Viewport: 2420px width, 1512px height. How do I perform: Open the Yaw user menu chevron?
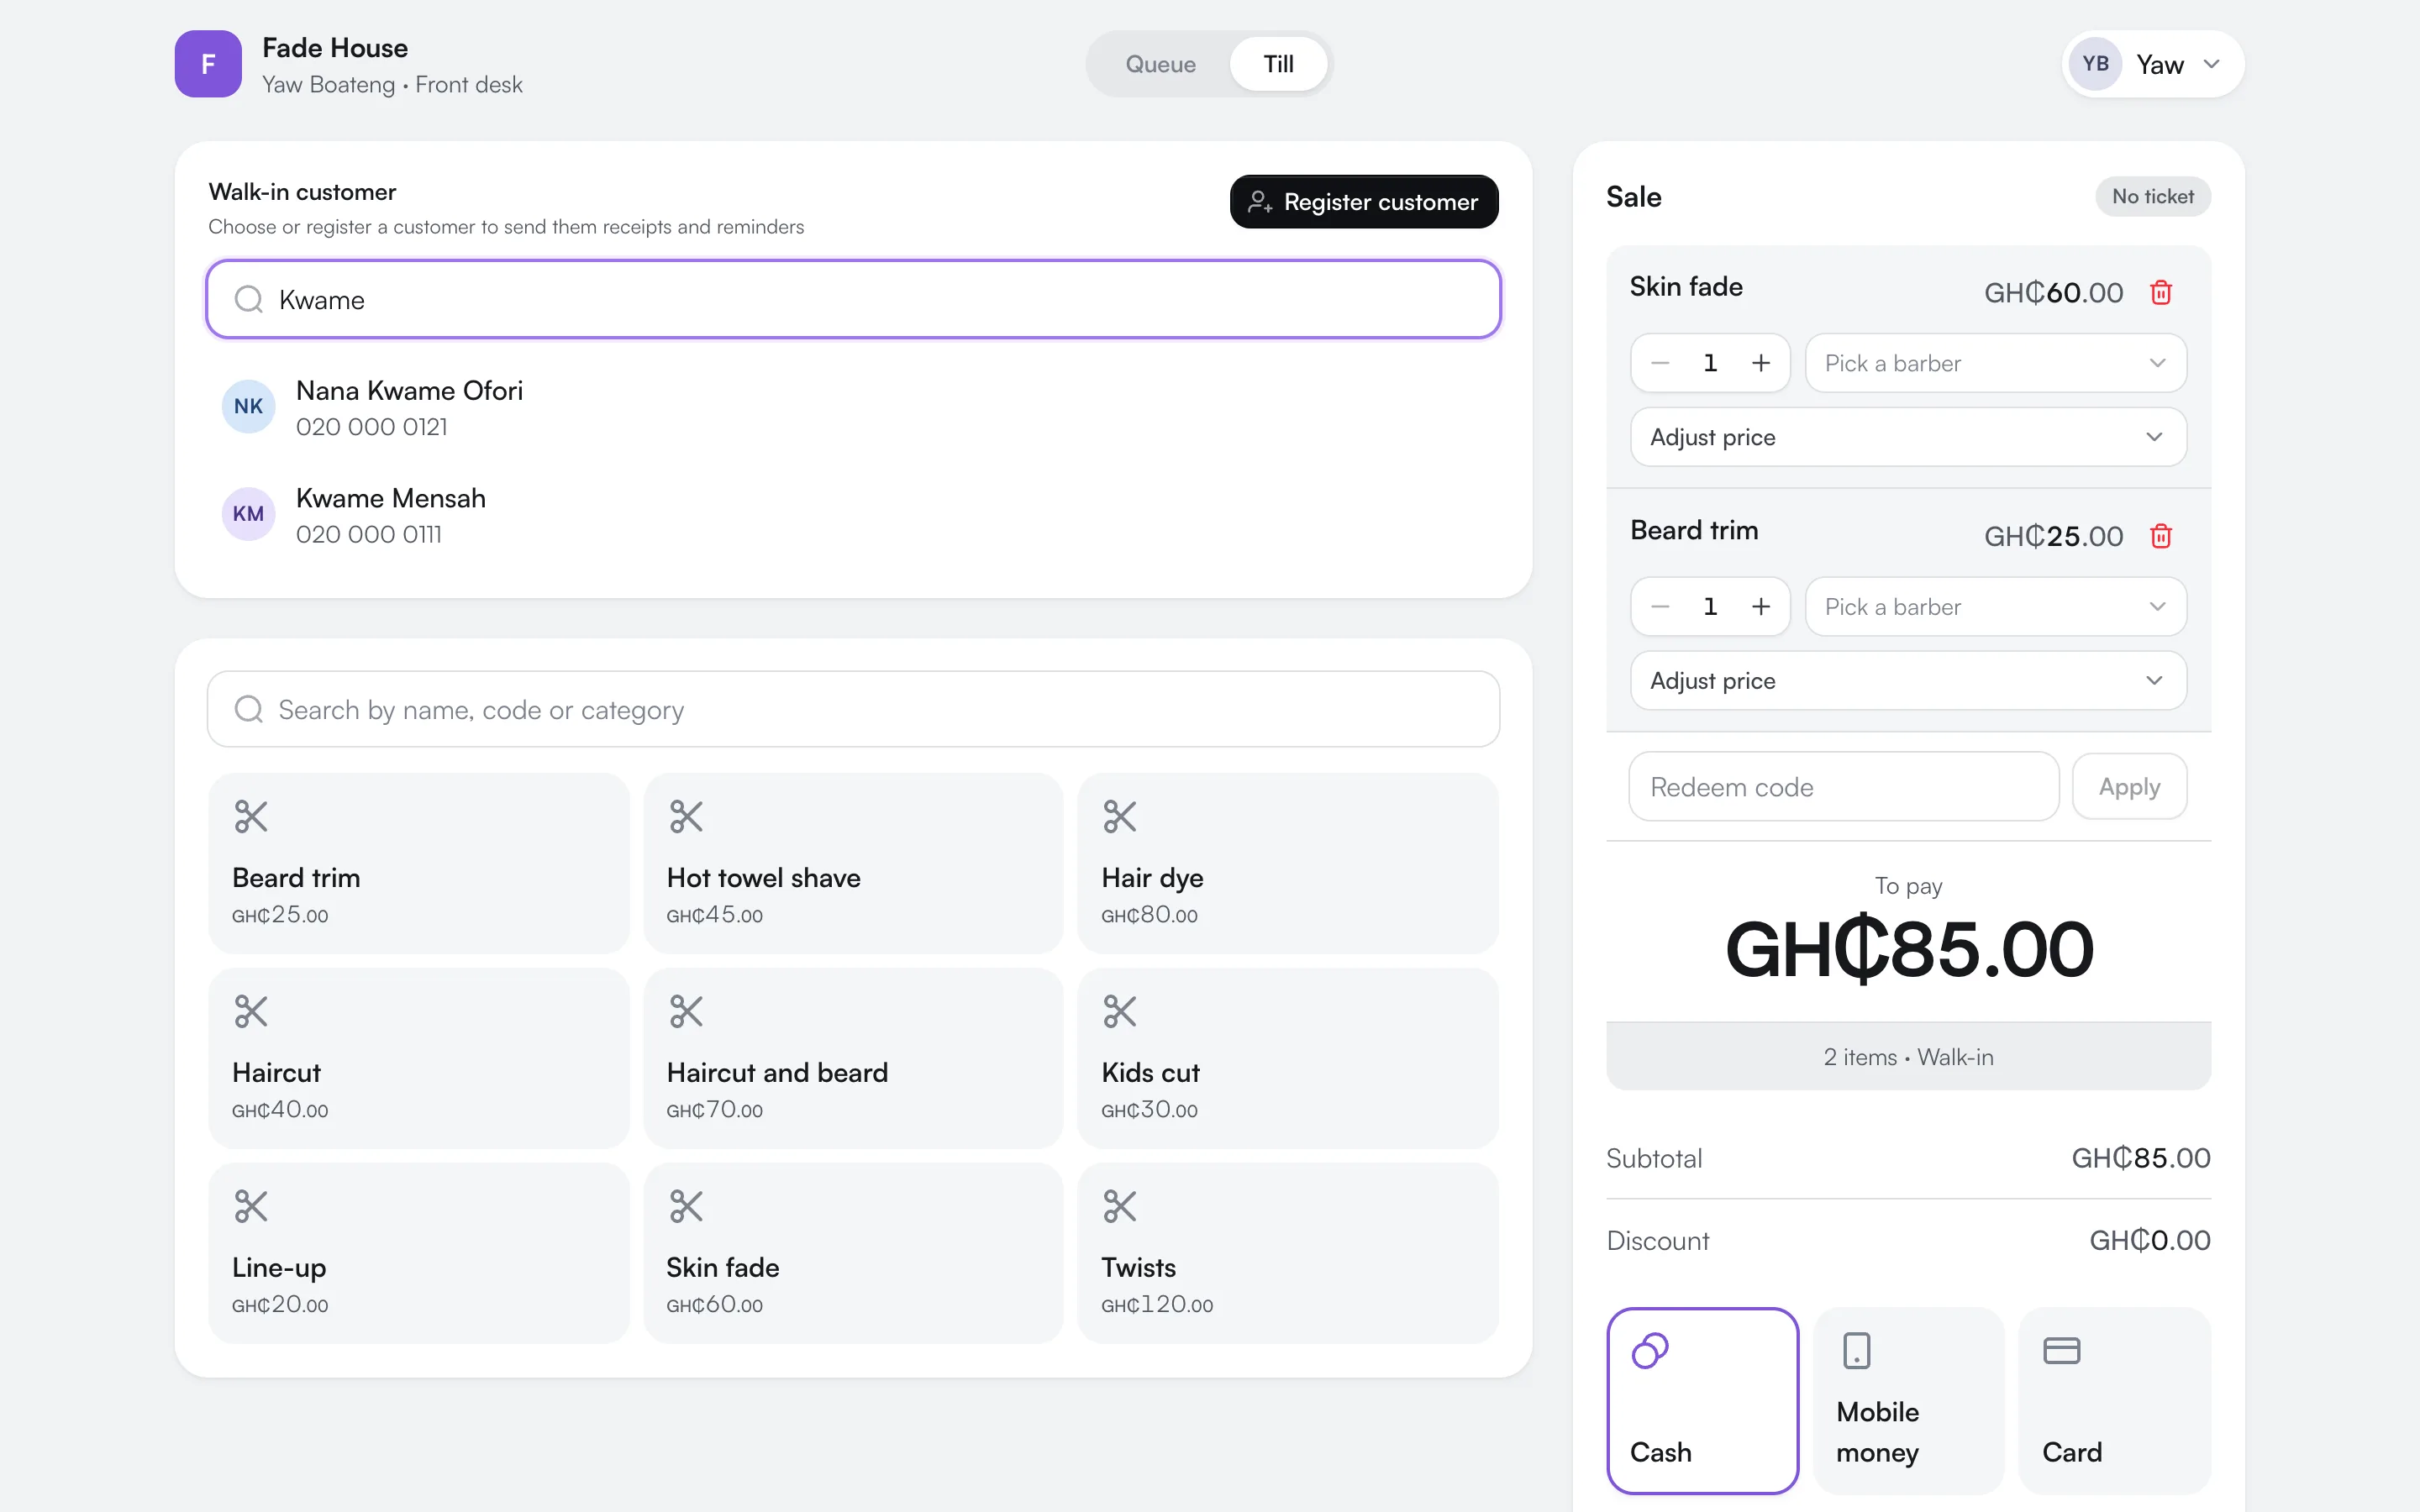click(x=2211, y=64)
